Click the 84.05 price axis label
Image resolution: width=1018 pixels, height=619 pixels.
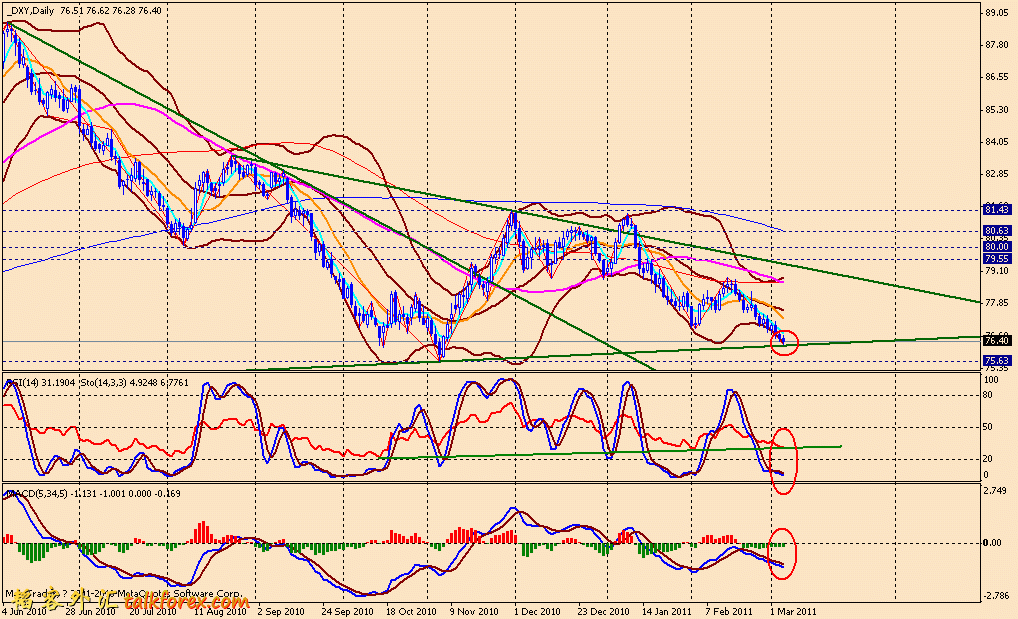click(997, 142)
